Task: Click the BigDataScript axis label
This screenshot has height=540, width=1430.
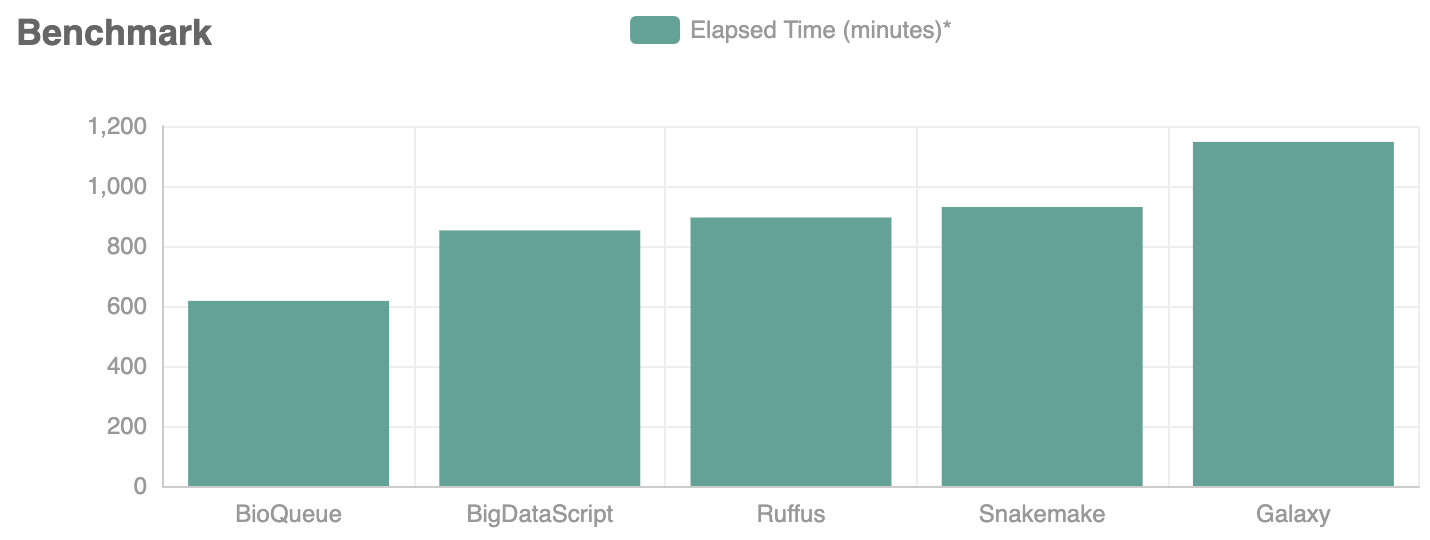Action: tap(540, 515)
